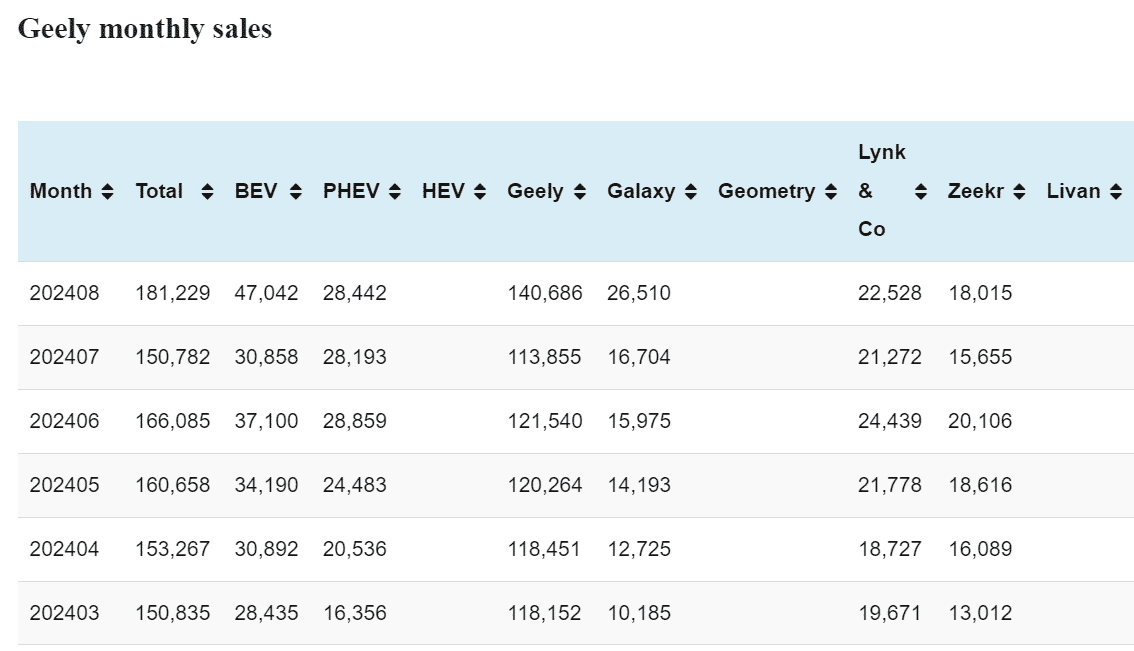Click the Total header label
Image resolution: width=1134 pixels, height=651 pixels.
(159, 192)
